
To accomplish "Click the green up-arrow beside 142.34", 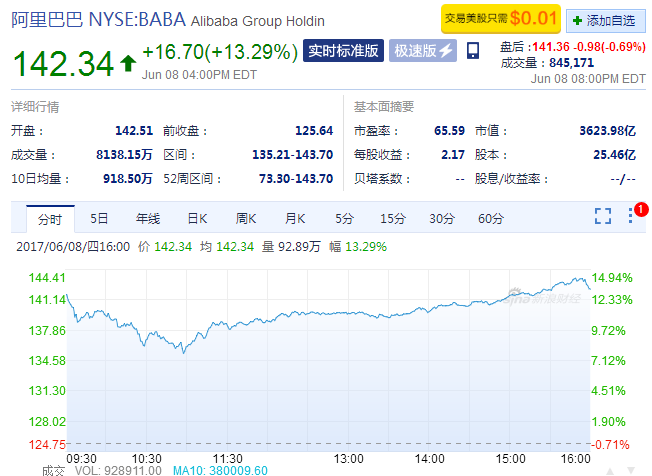I will coord(128,64).
